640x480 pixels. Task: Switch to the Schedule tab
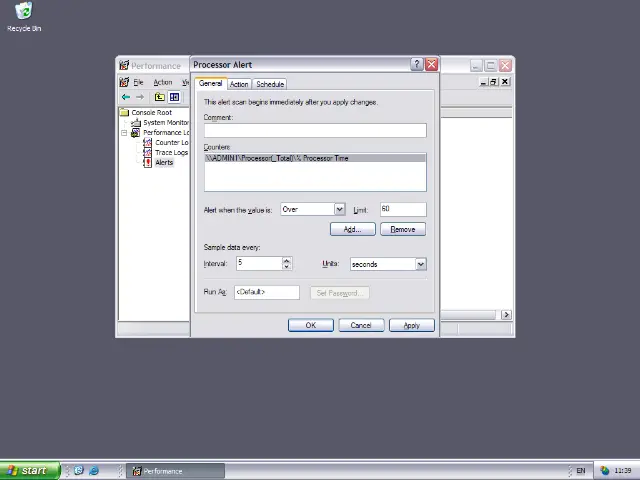[270, 84]
